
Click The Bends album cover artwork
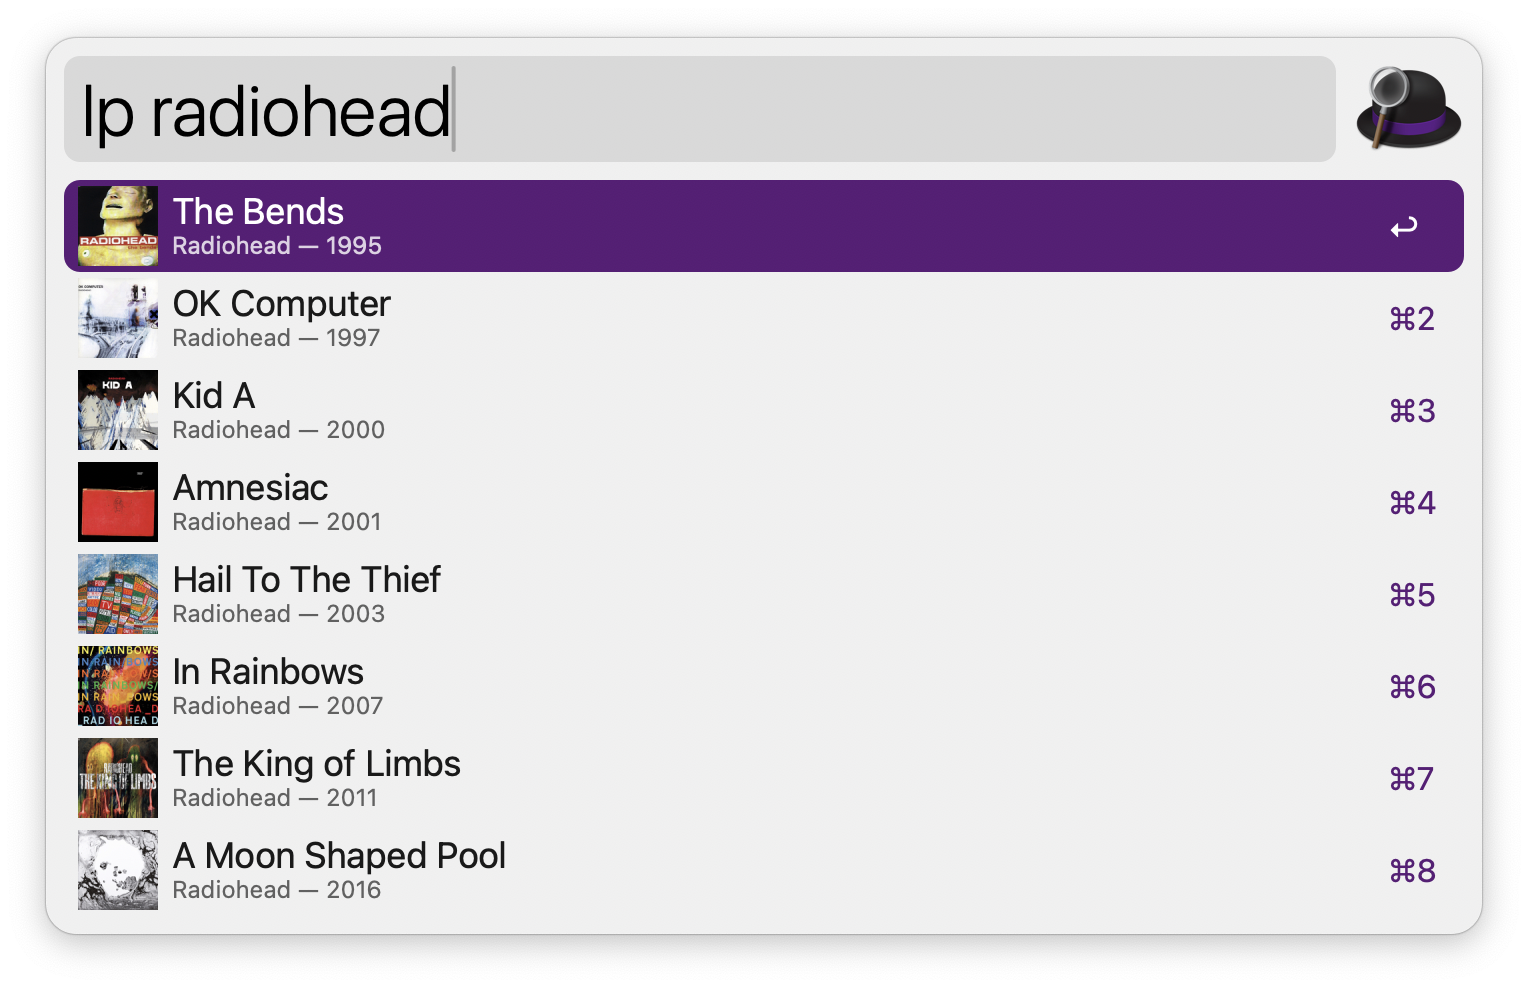coord(117,226)
